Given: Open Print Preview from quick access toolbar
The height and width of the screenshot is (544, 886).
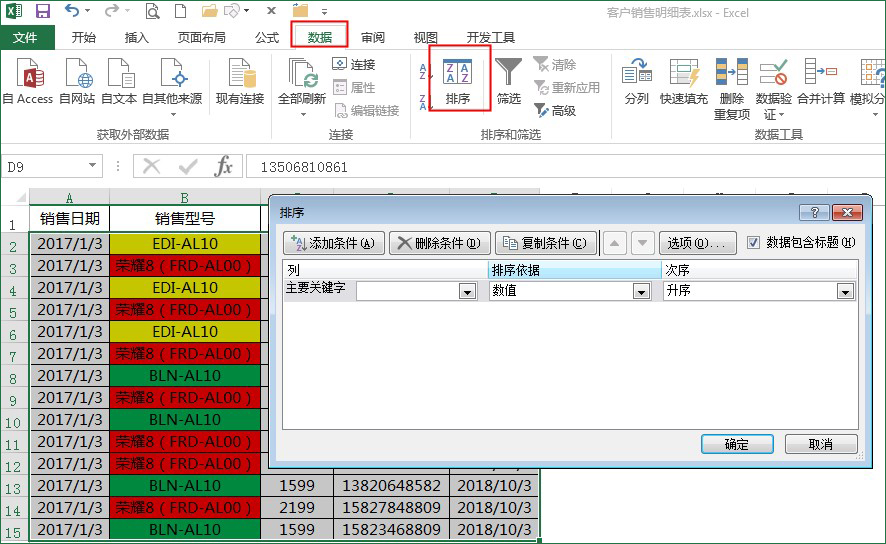Looking at the screenshot, I should point(152,11).
